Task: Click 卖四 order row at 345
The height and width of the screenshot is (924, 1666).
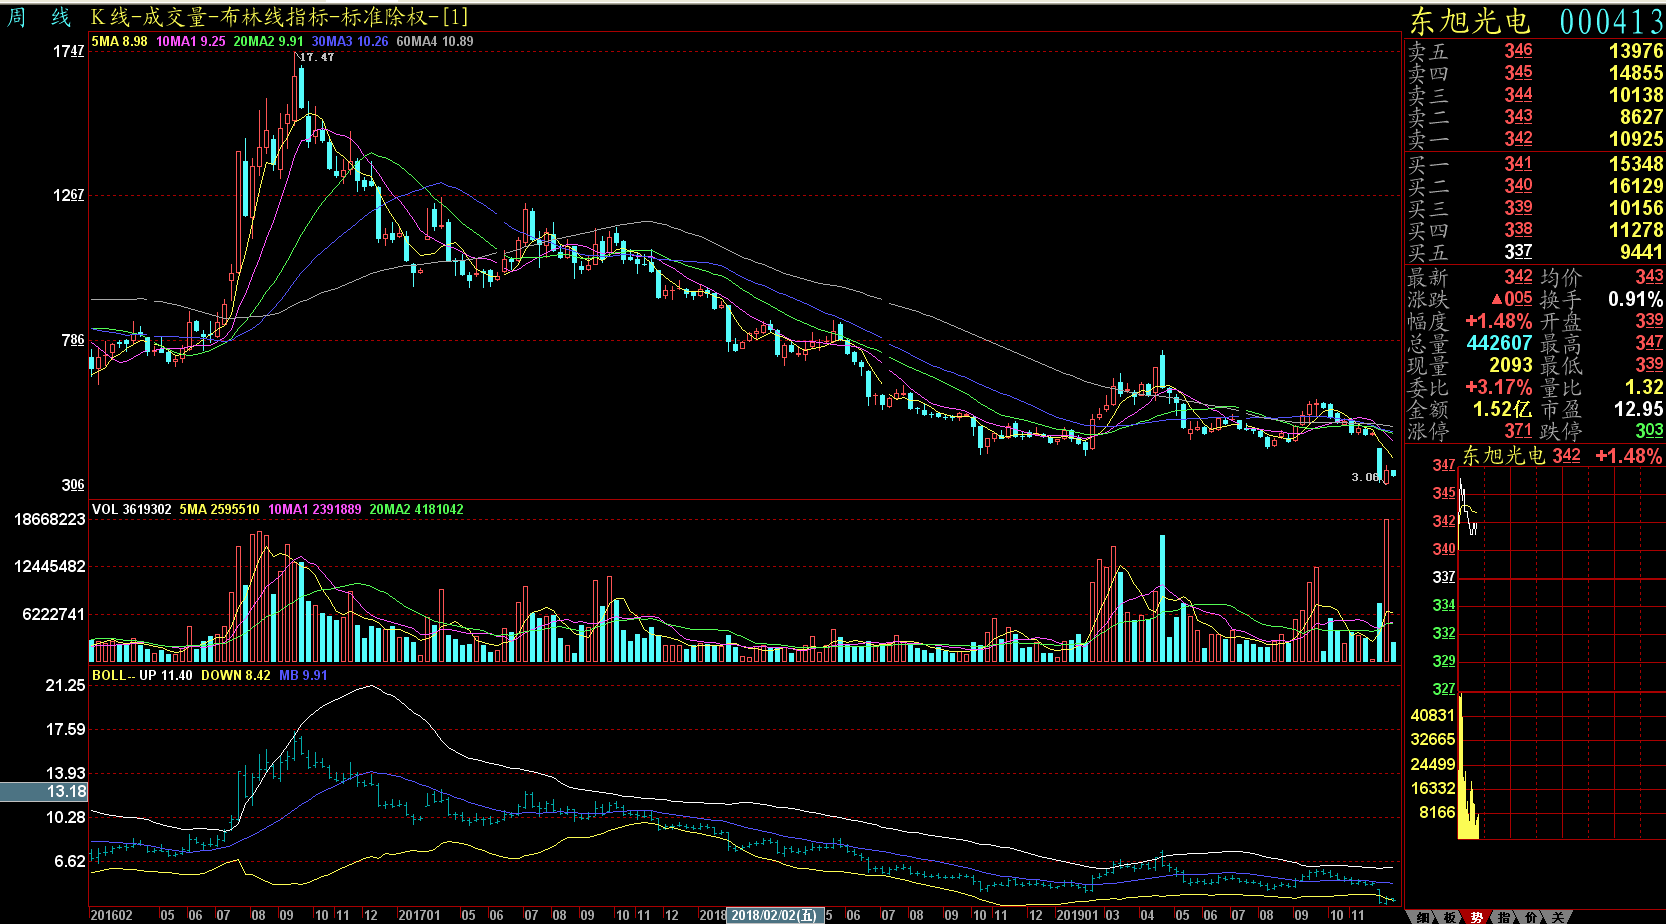Action: 1535,73
